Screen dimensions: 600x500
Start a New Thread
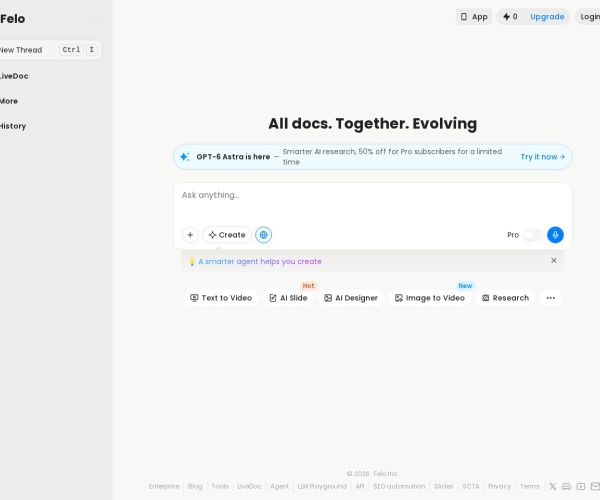click(x=49, y=50)
